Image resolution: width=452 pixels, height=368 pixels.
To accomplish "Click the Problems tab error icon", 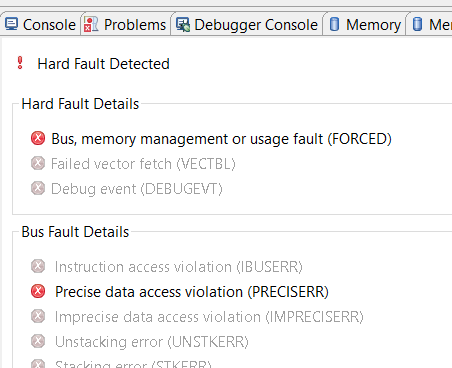I will (91, 24).
